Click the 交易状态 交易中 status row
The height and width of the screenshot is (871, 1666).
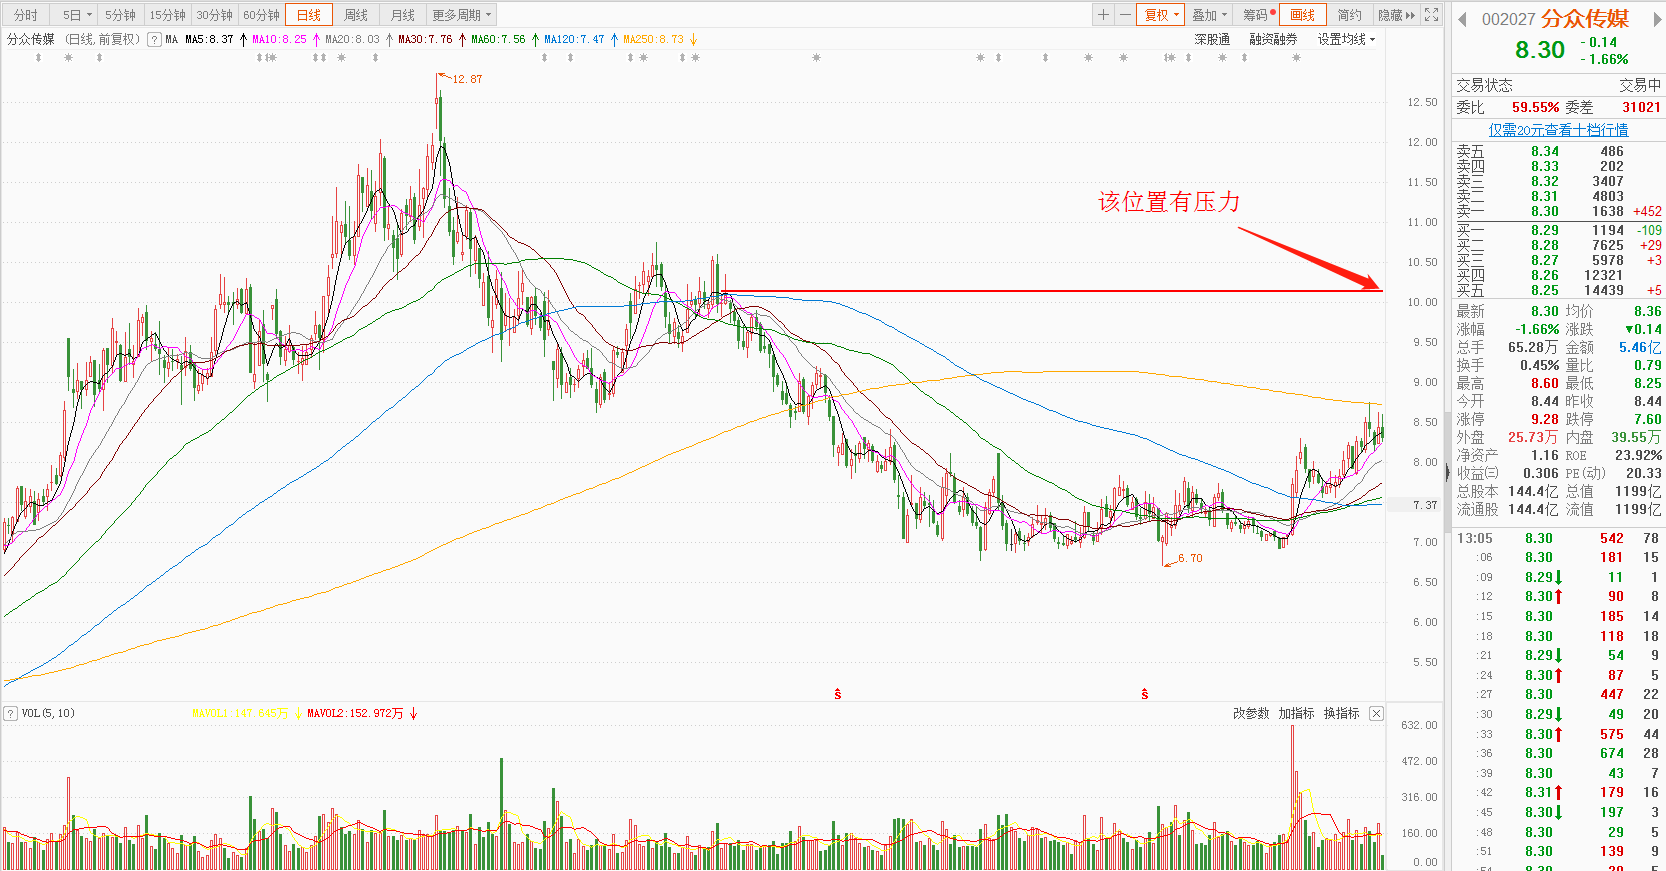tap(1558, 86)
